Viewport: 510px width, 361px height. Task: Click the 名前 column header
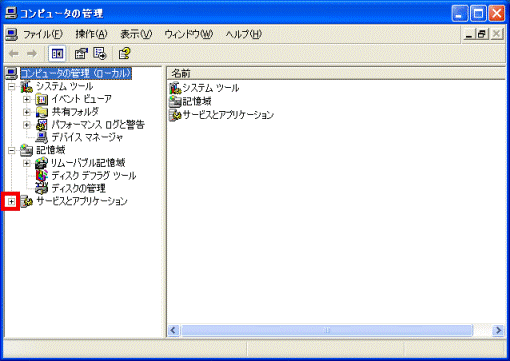[336, 73]
